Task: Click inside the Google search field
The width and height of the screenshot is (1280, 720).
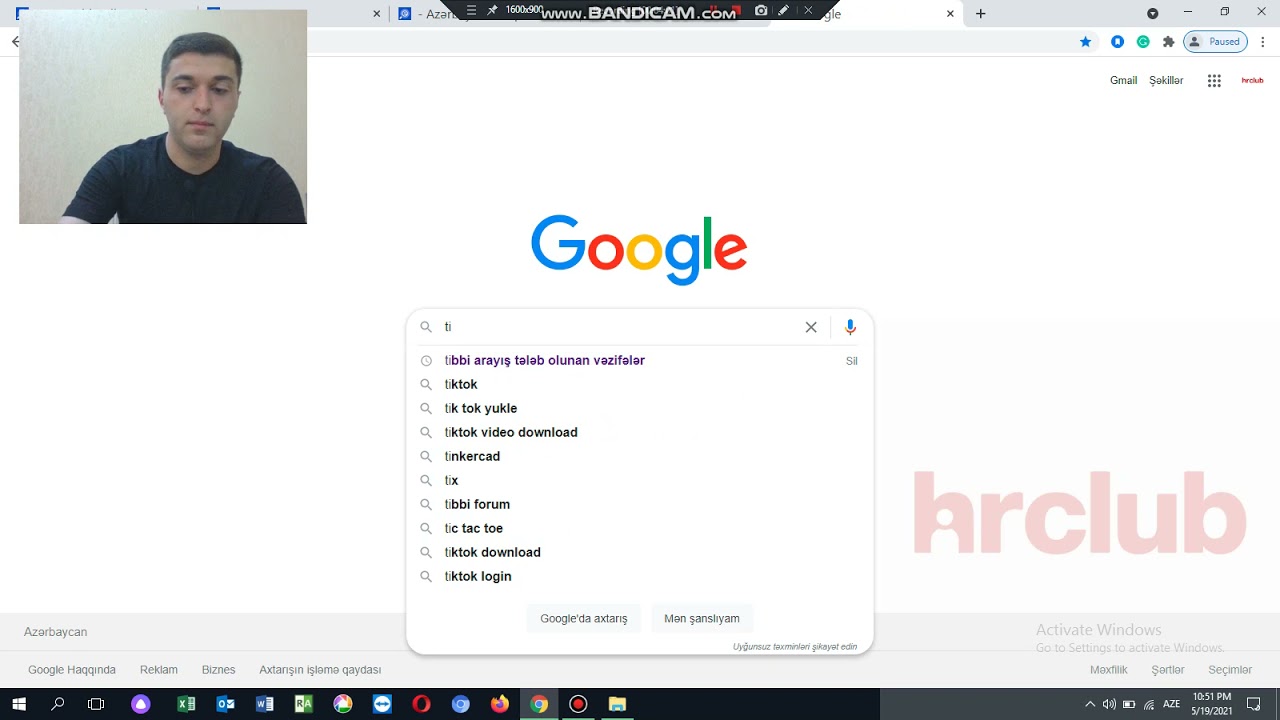Action: 620,327
